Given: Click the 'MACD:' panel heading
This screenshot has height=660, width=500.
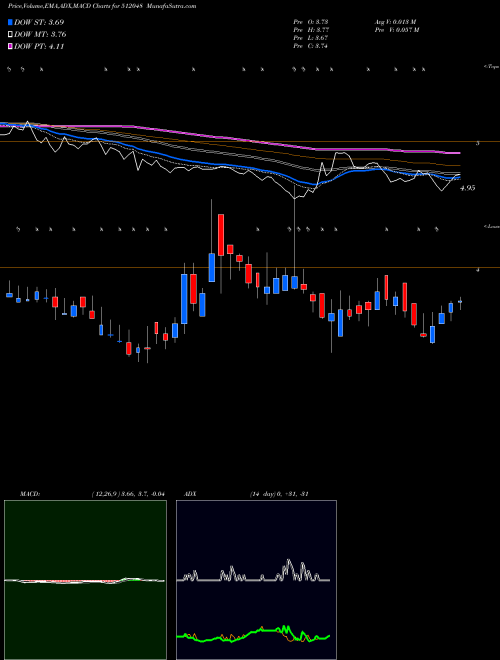Looking at the screenshot, I should tap(30, 494).
